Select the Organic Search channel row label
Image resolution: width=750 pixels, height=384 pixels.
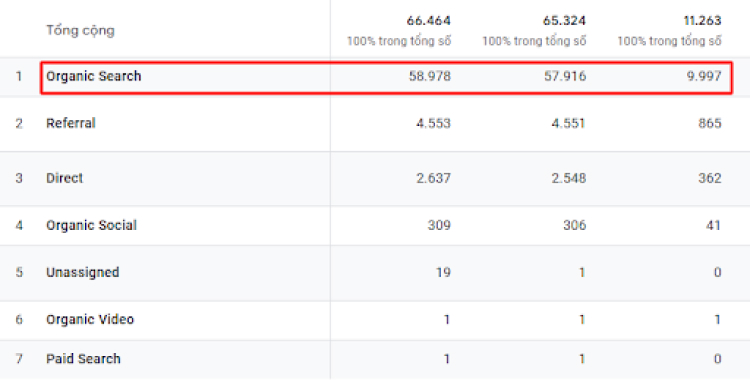coord(93,76)
